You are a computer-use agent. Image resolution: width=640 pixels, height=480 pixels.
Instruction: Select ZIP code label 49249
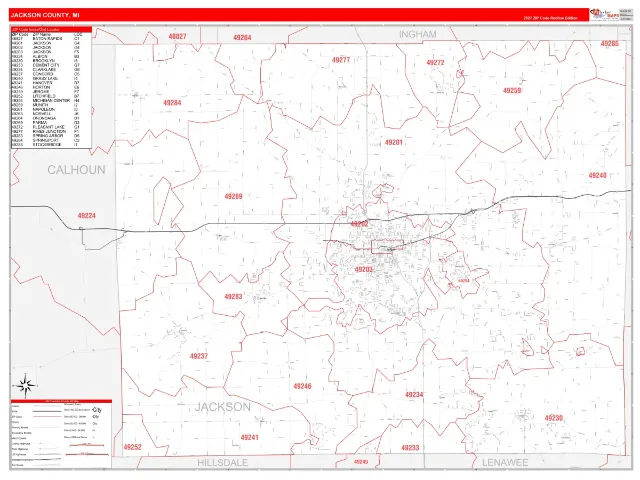click(361, 462)
